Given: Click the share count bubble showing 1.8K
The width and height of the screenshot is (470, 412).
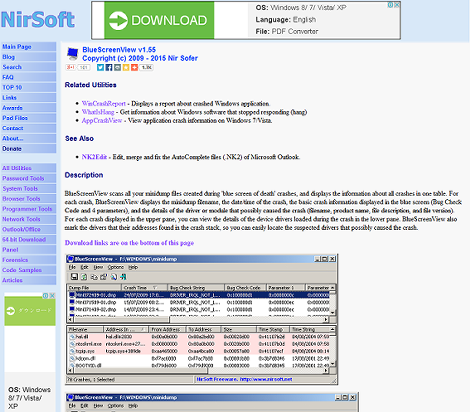Looking at the screenshot, I should pos(146,68).
